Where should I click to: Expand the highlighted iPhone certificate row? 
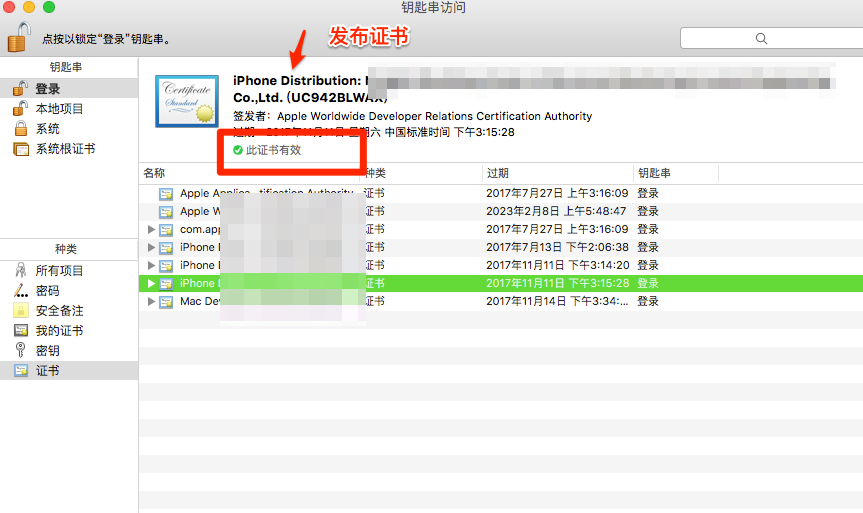pos(151,283)
